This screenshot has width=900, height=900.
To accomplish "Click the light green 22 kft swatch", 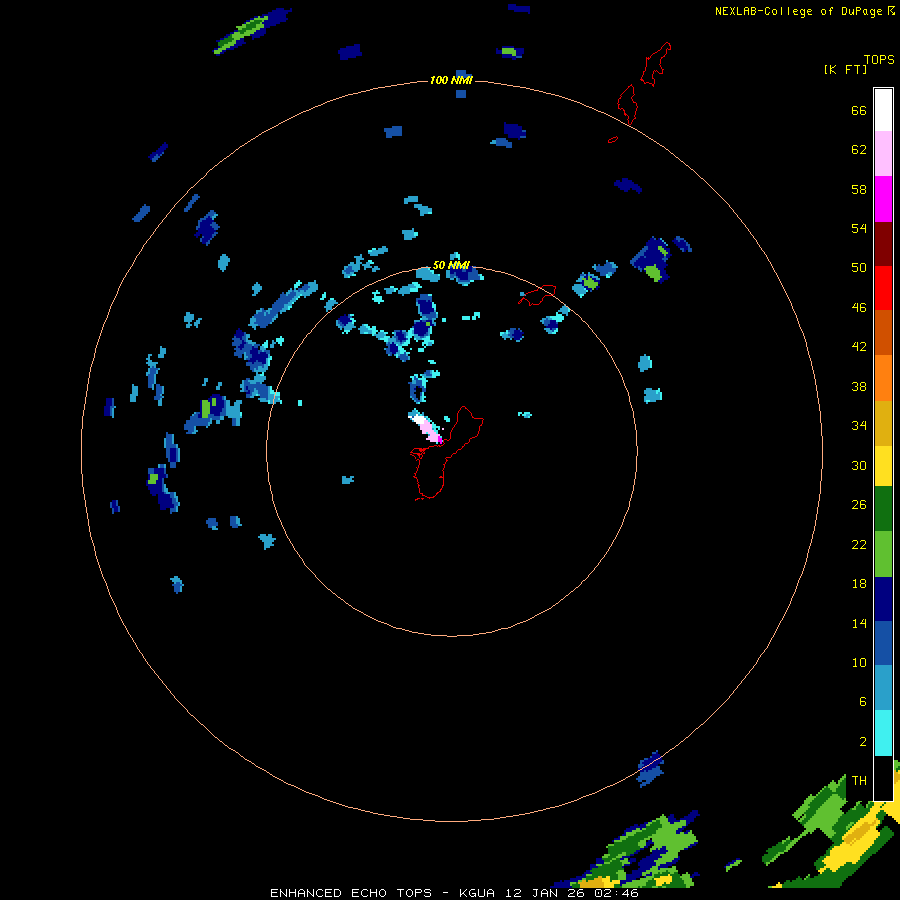I will [883, 554].
